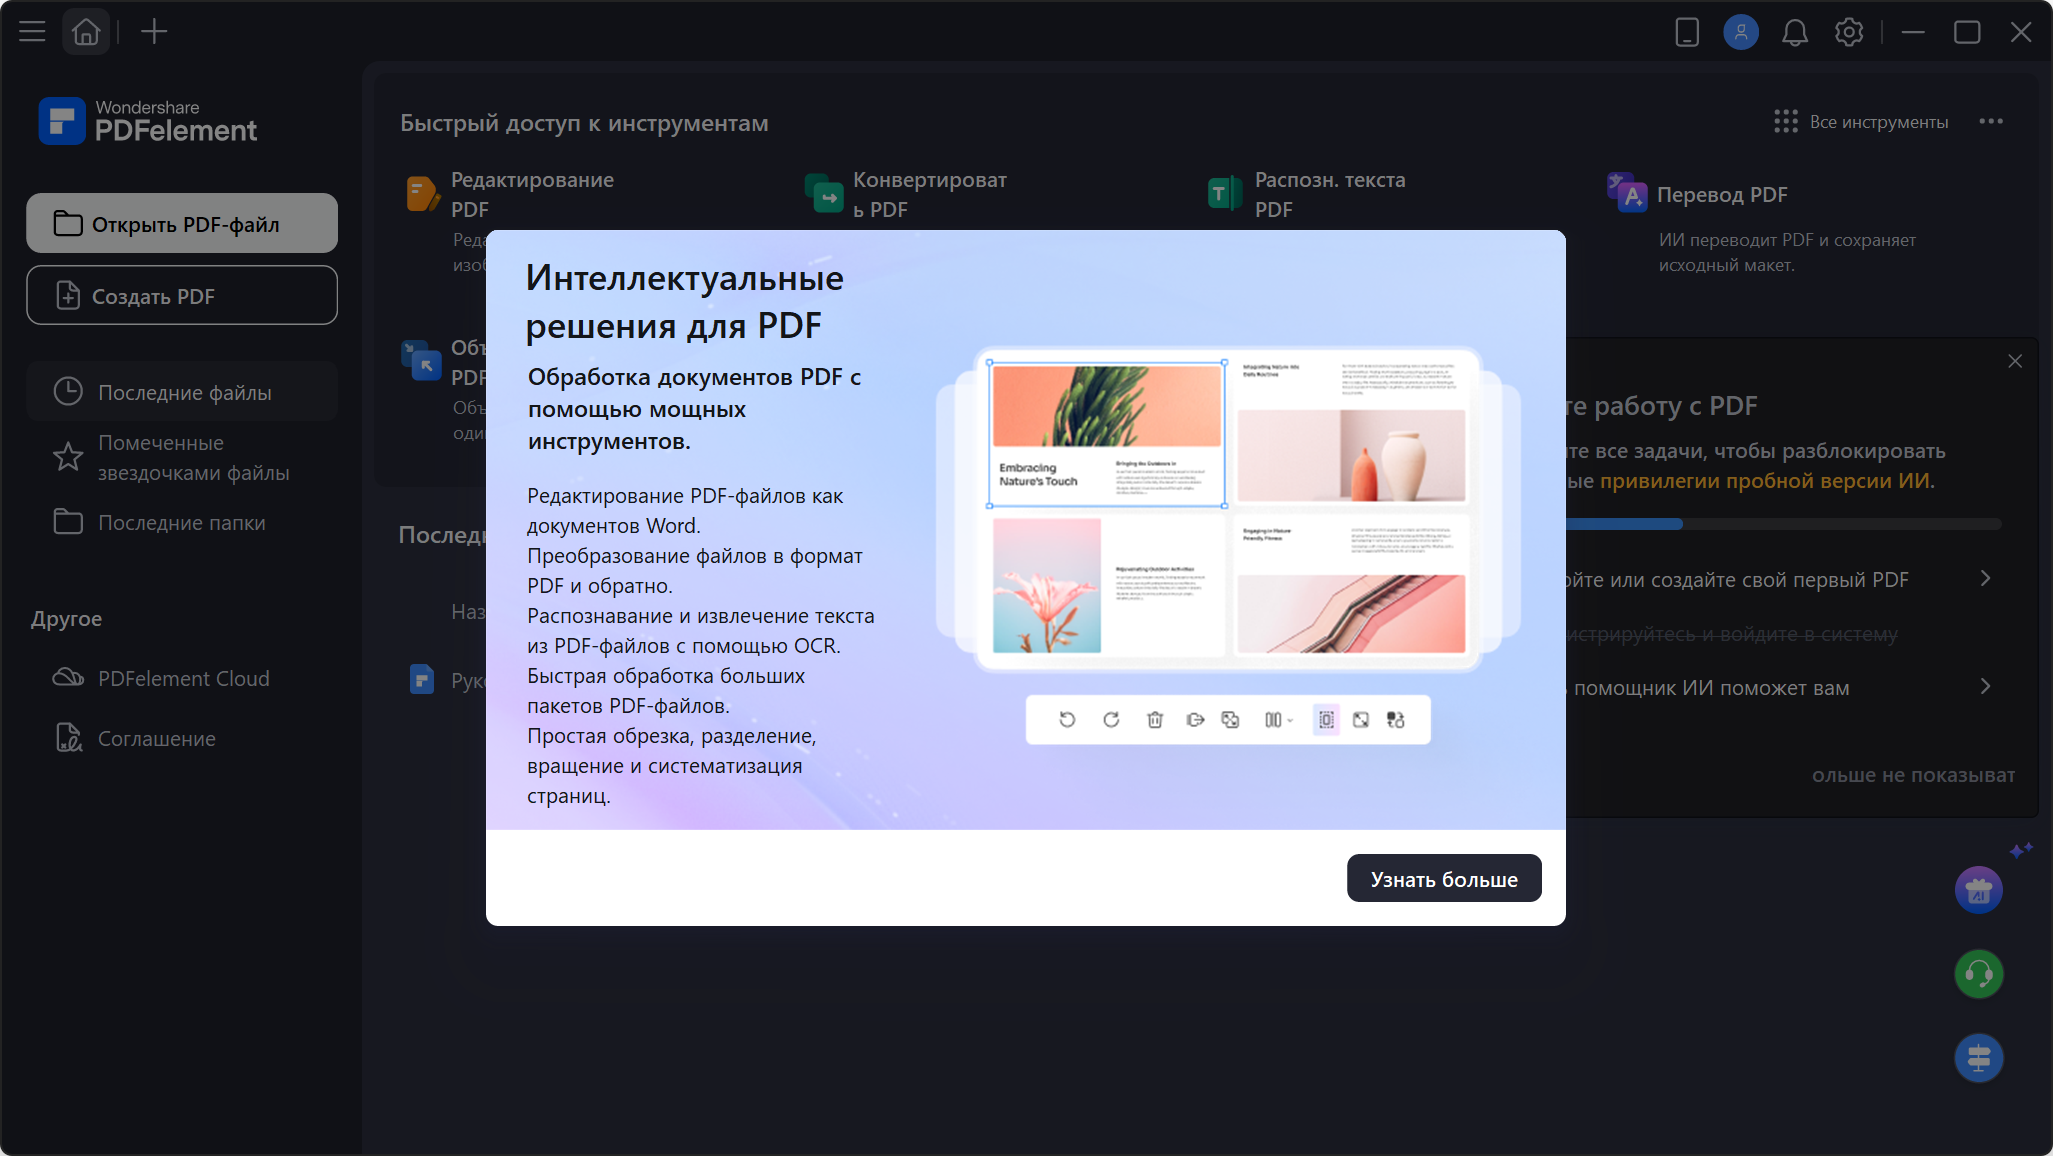
Task: Open the user account avatar
Action: 1741,32
